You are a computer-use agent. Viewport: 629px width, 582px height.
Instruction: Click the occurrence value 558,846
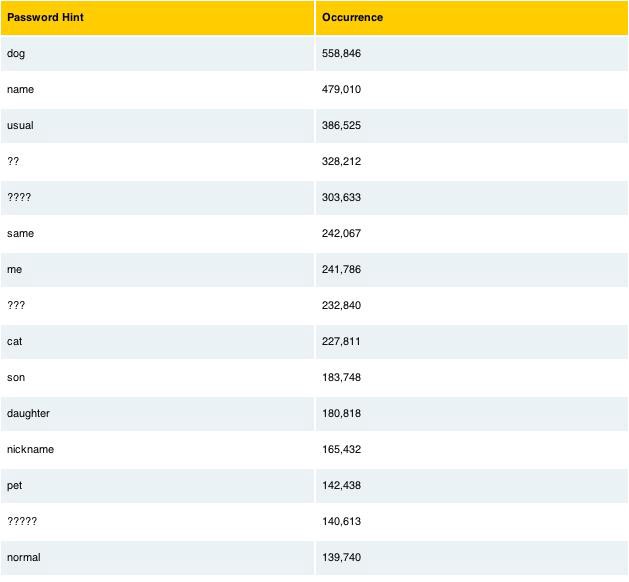point(341,53)
